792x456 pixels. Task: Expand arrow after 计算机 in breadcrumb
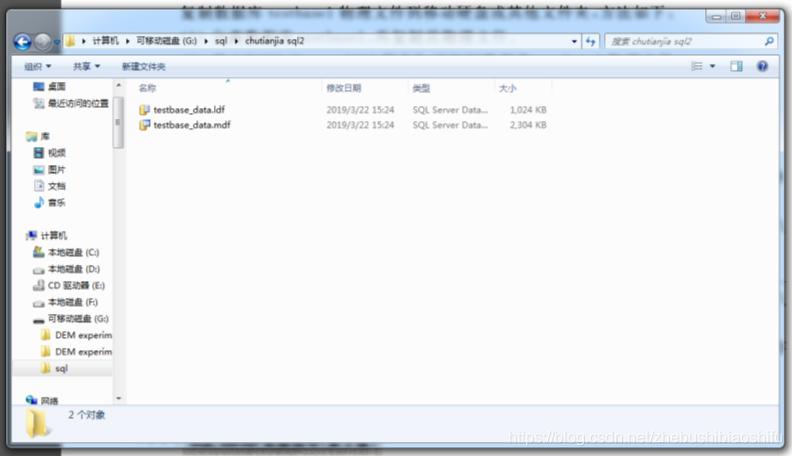(128, 41)
